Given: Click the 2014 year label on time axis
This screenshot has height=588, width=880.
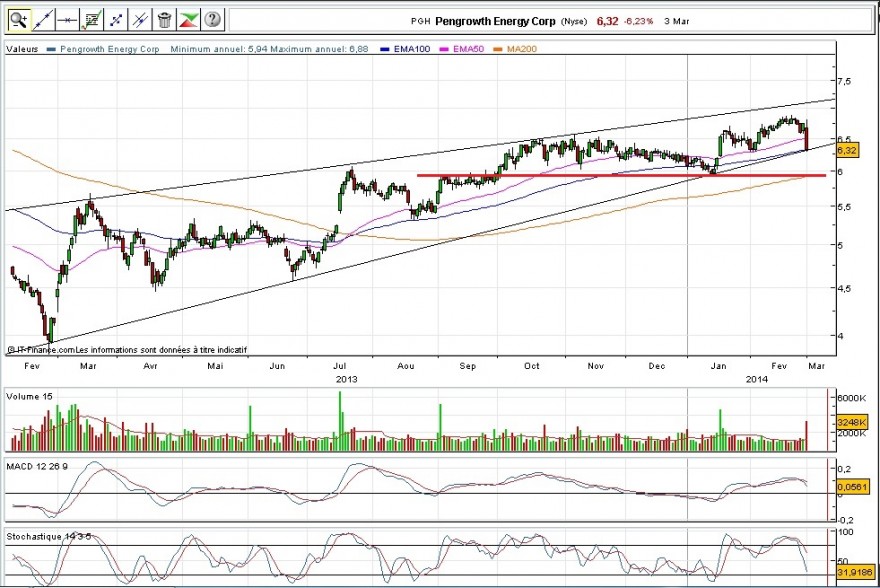Looking at the screenshot, I should tap(756, 379).
